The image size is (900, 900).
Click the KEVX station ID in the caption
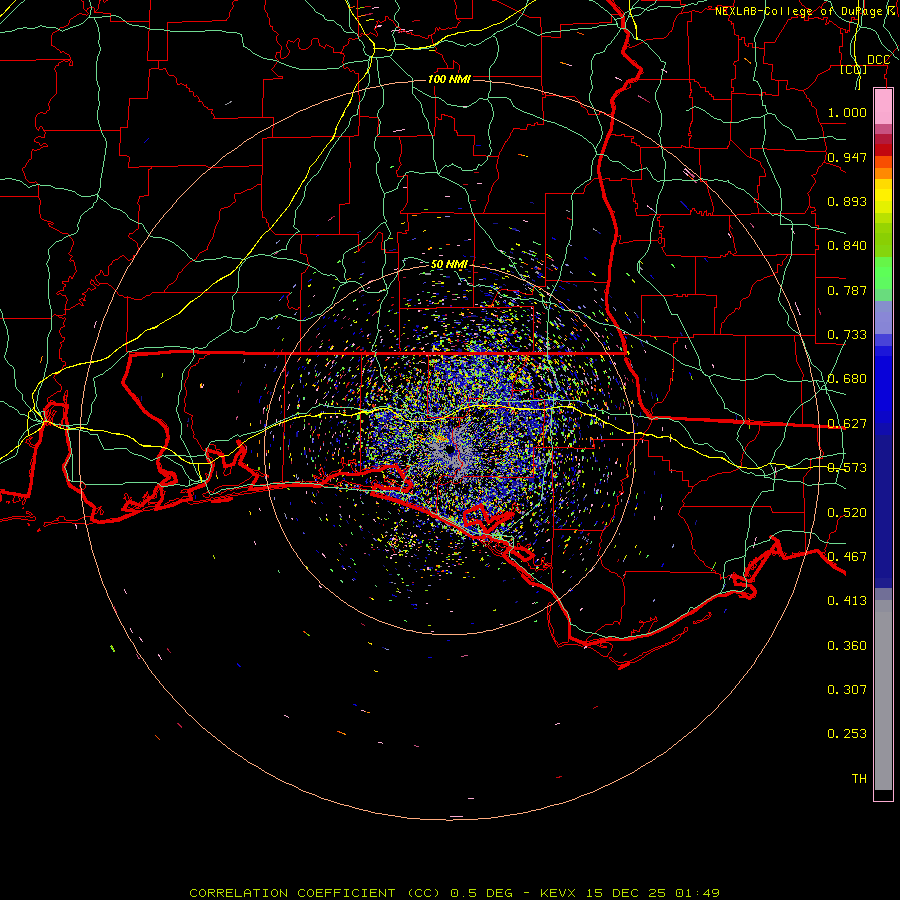coord(560,893)
